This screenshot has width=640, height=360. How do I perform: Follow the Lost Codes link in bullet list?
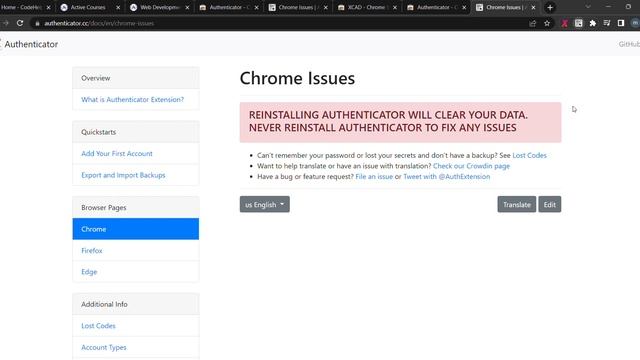coord(529,155)
